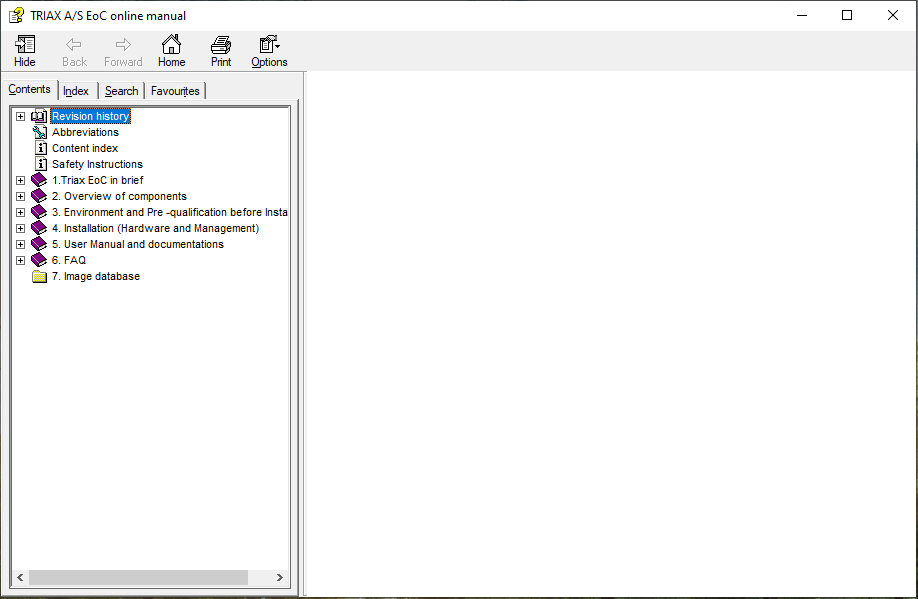Open the Options toolbar menu
This screenshot has width=918, height=599.
269,51
